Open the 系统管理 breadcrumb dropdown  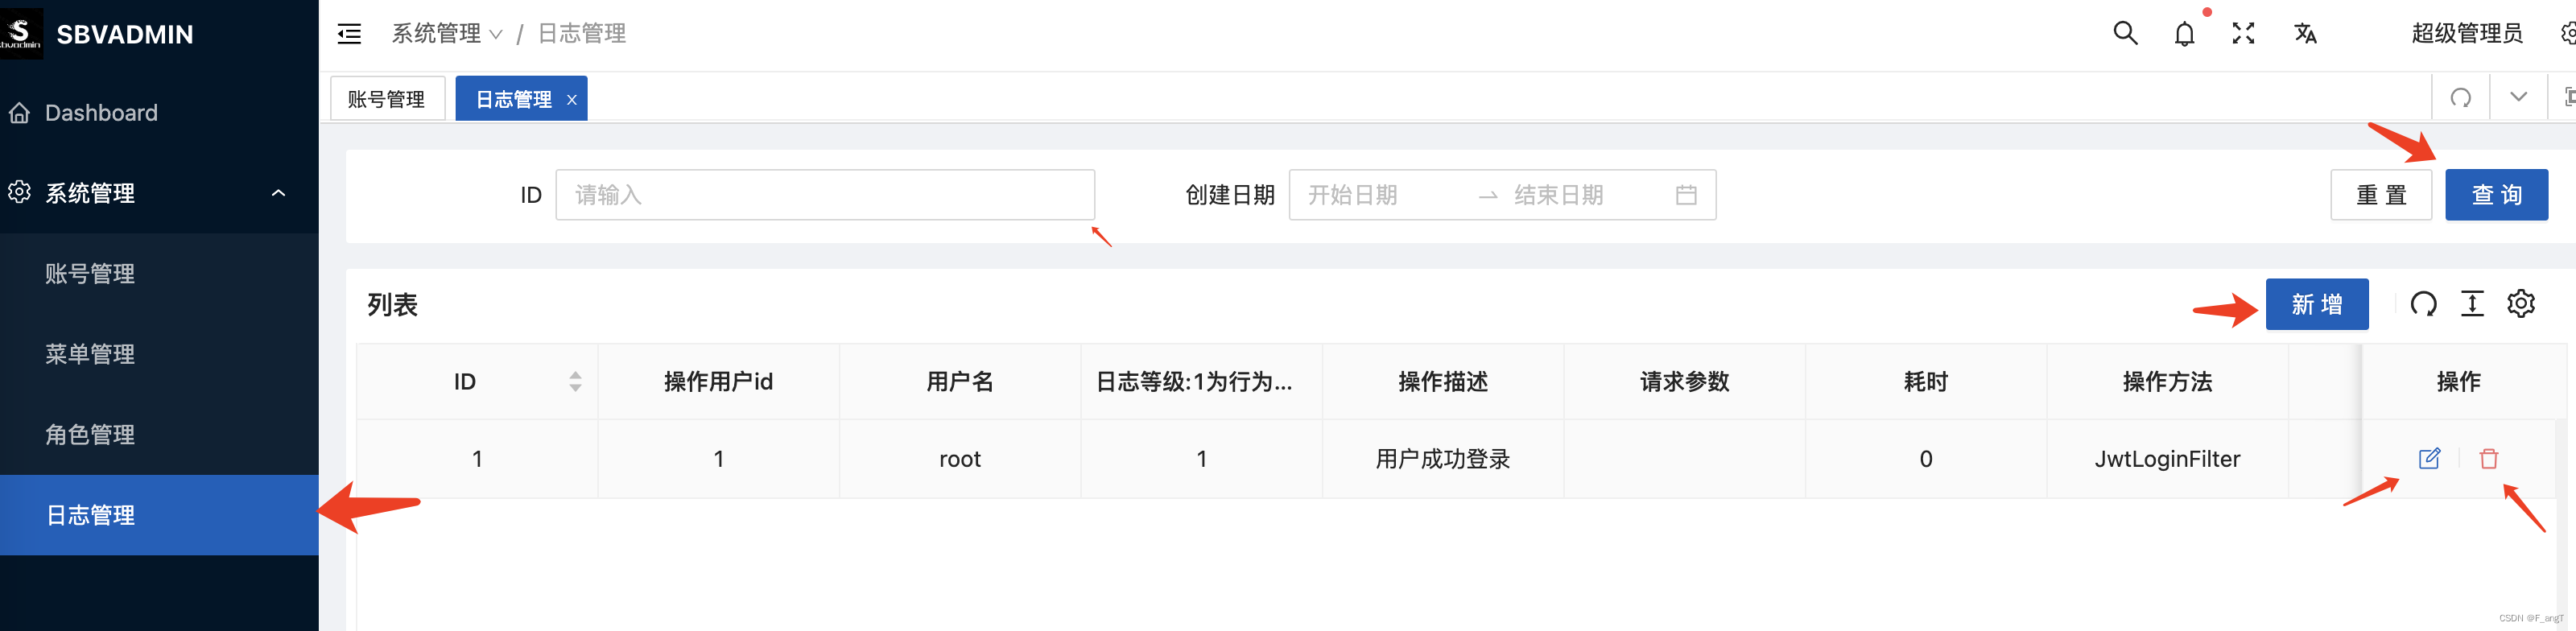click(x=446, y=34)
